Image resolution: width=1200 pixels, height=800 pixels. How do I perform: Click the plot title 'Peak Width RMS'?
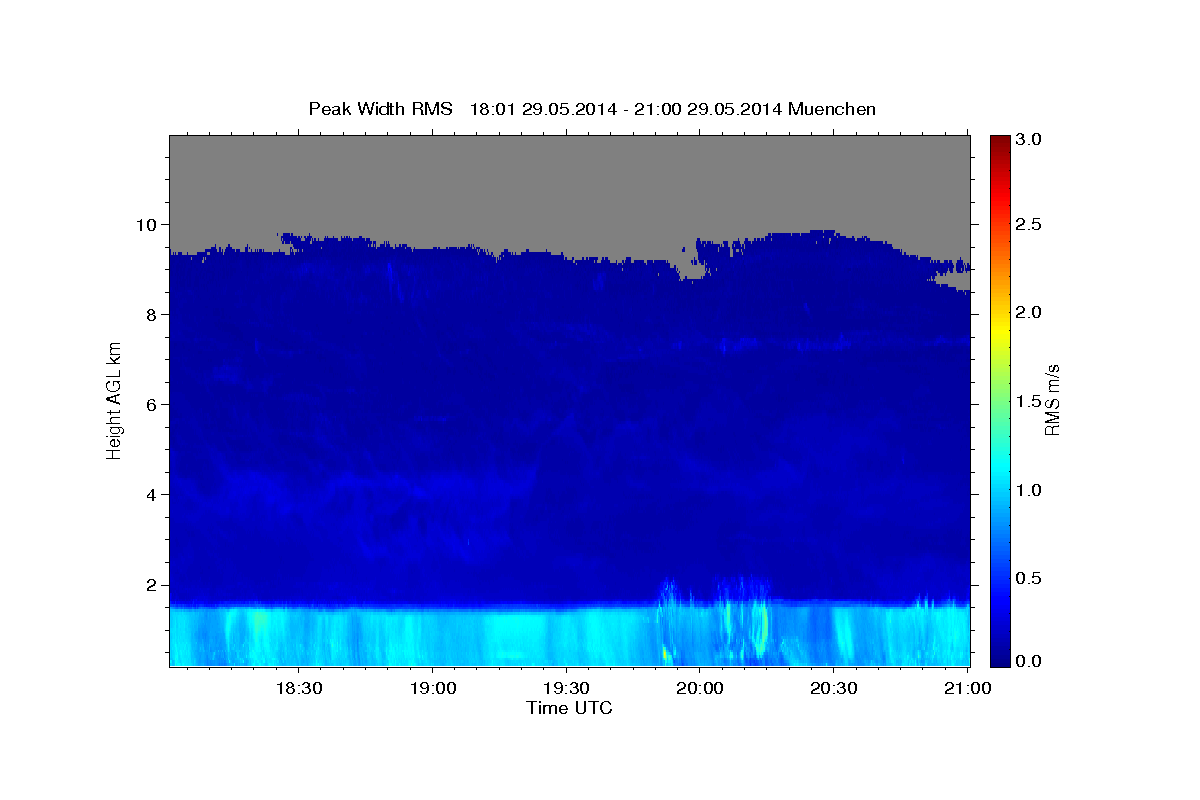tap(380, 109)
